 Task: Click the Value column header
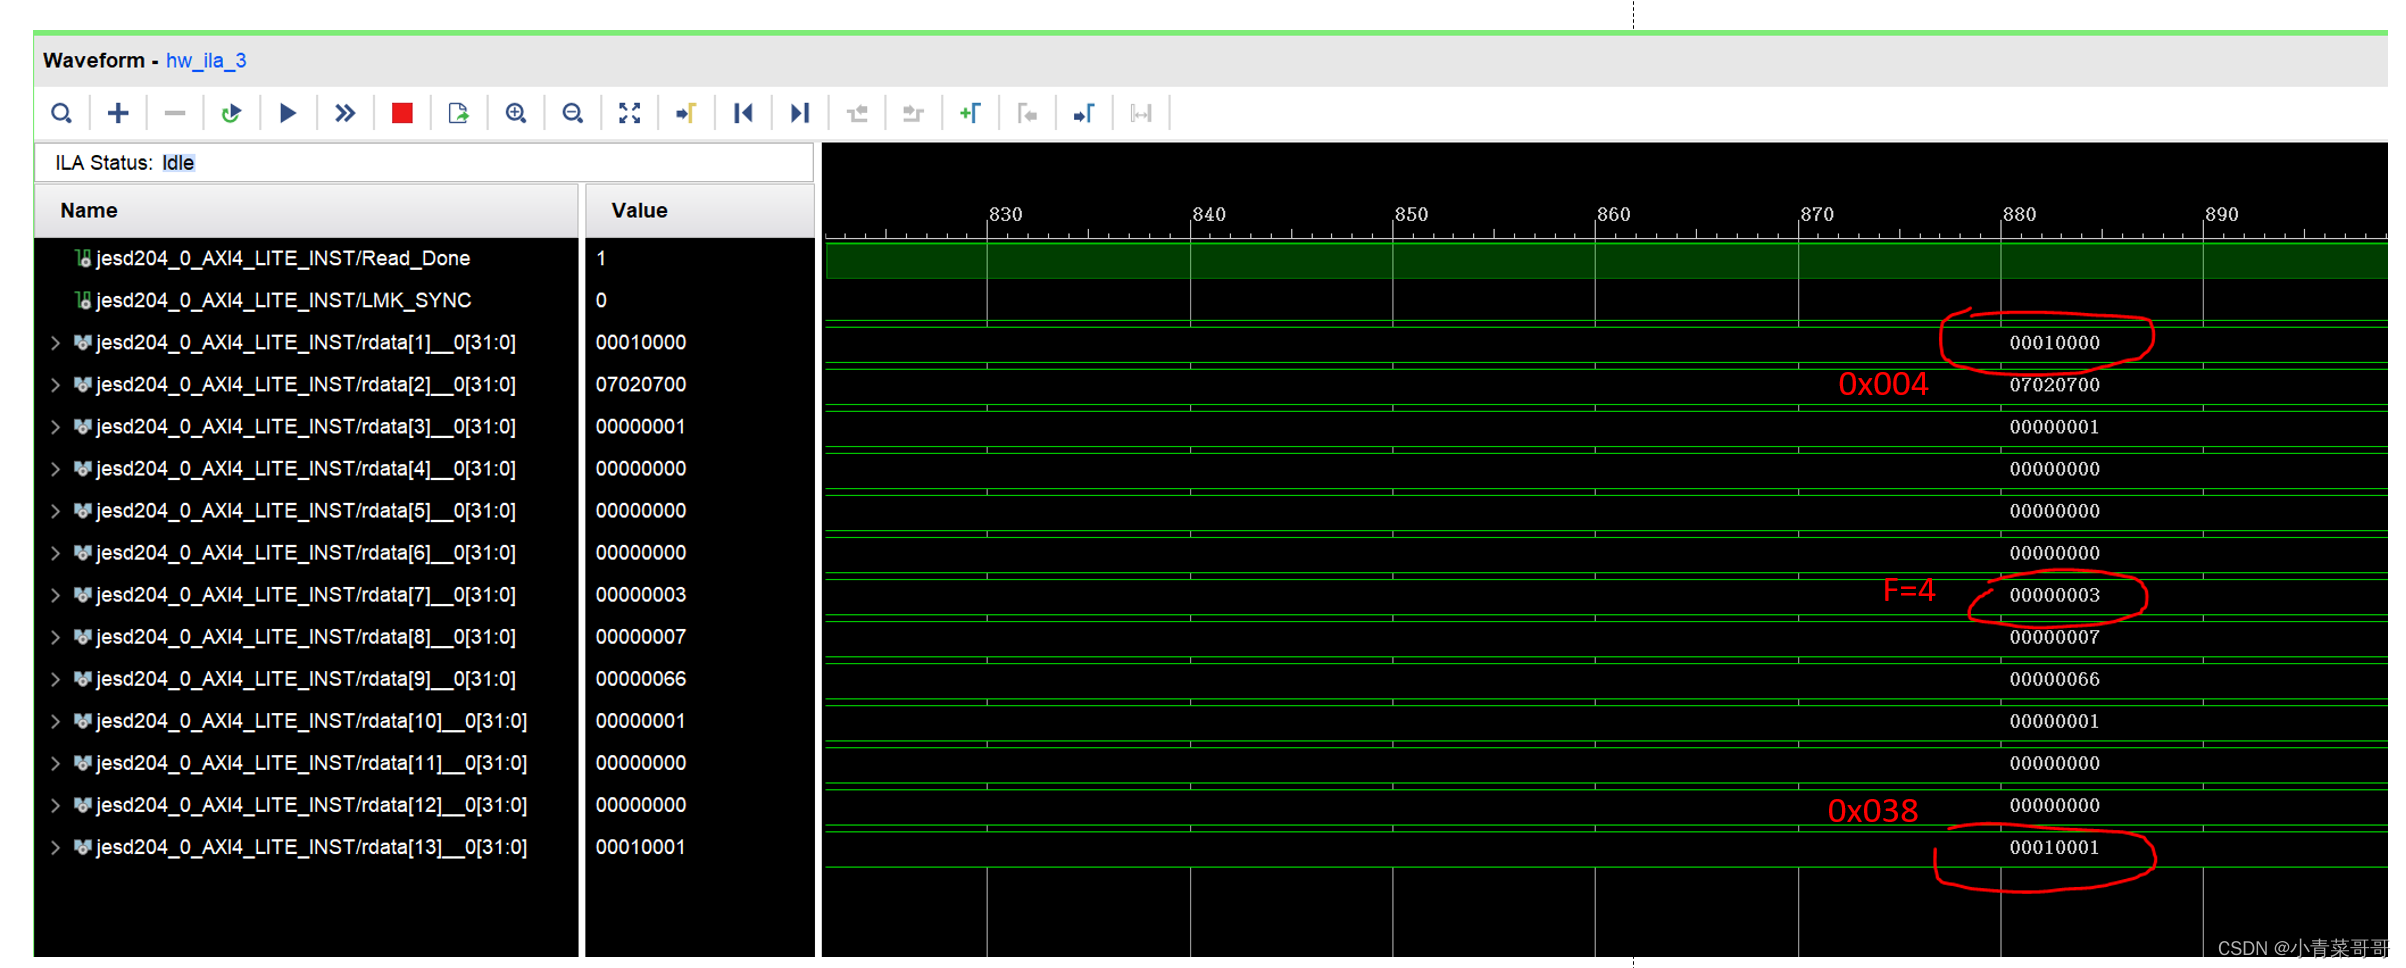699,210
